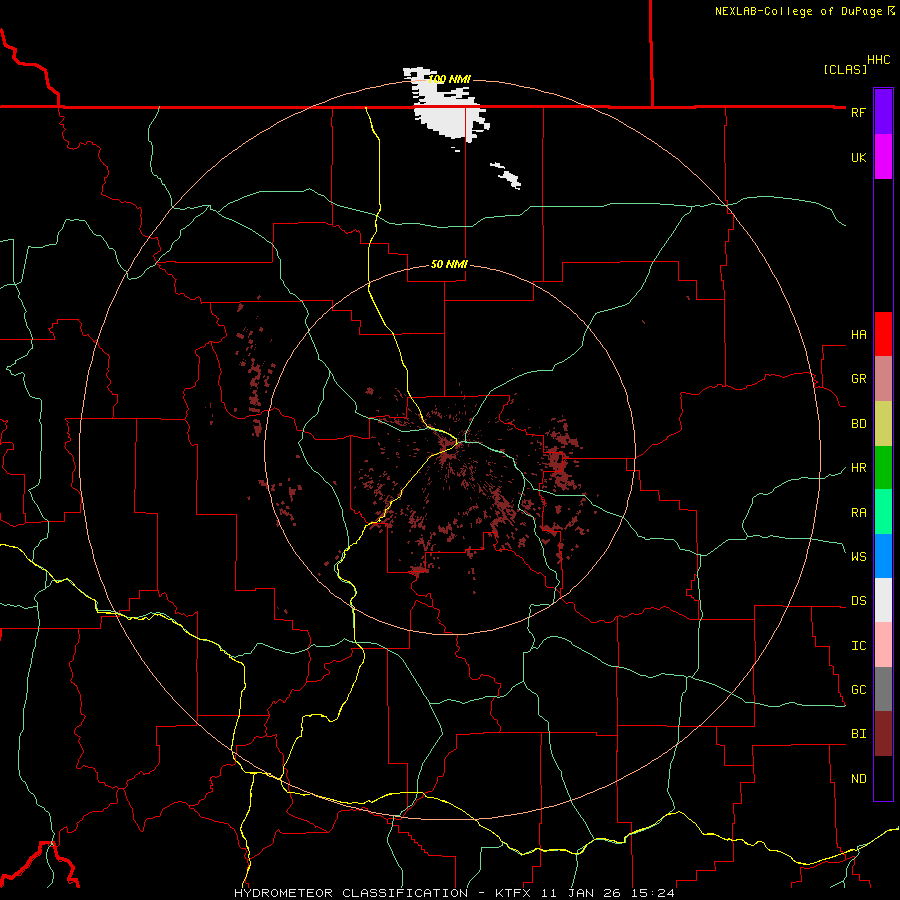900x900 pixels.
Task: Click the BI brown legend swatch
Action: (x=883, y=734)
